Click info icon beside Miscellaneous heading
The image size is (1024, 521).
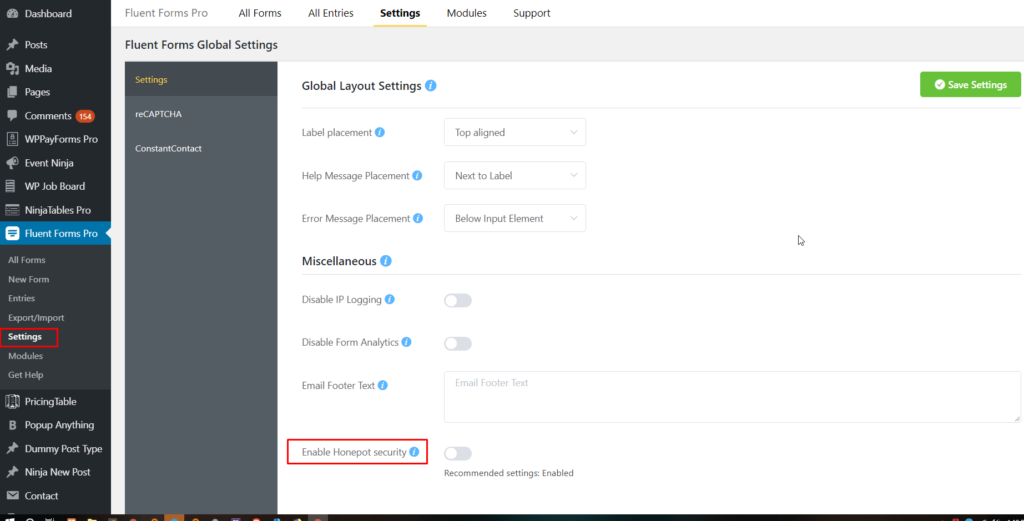pyautogui.click(x=386, y=261)
